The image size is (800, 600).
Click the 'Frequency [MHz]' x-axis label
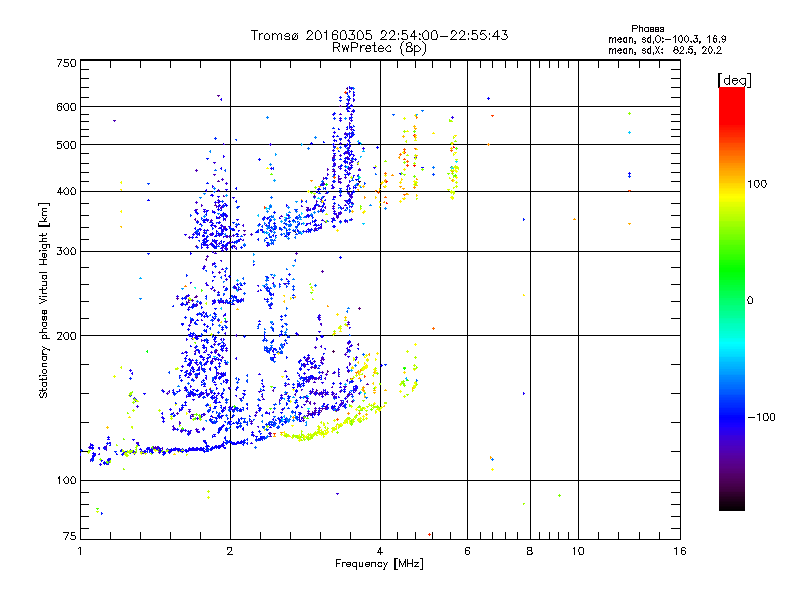[x=379, y=564]
